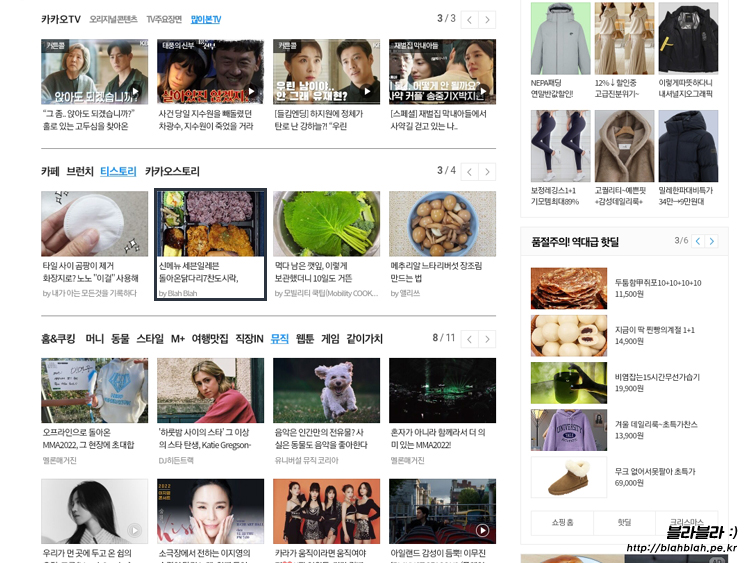
Task: Open 찐빵의계절 1+1 14,900원 deal
Action: (x=655, y=335)
